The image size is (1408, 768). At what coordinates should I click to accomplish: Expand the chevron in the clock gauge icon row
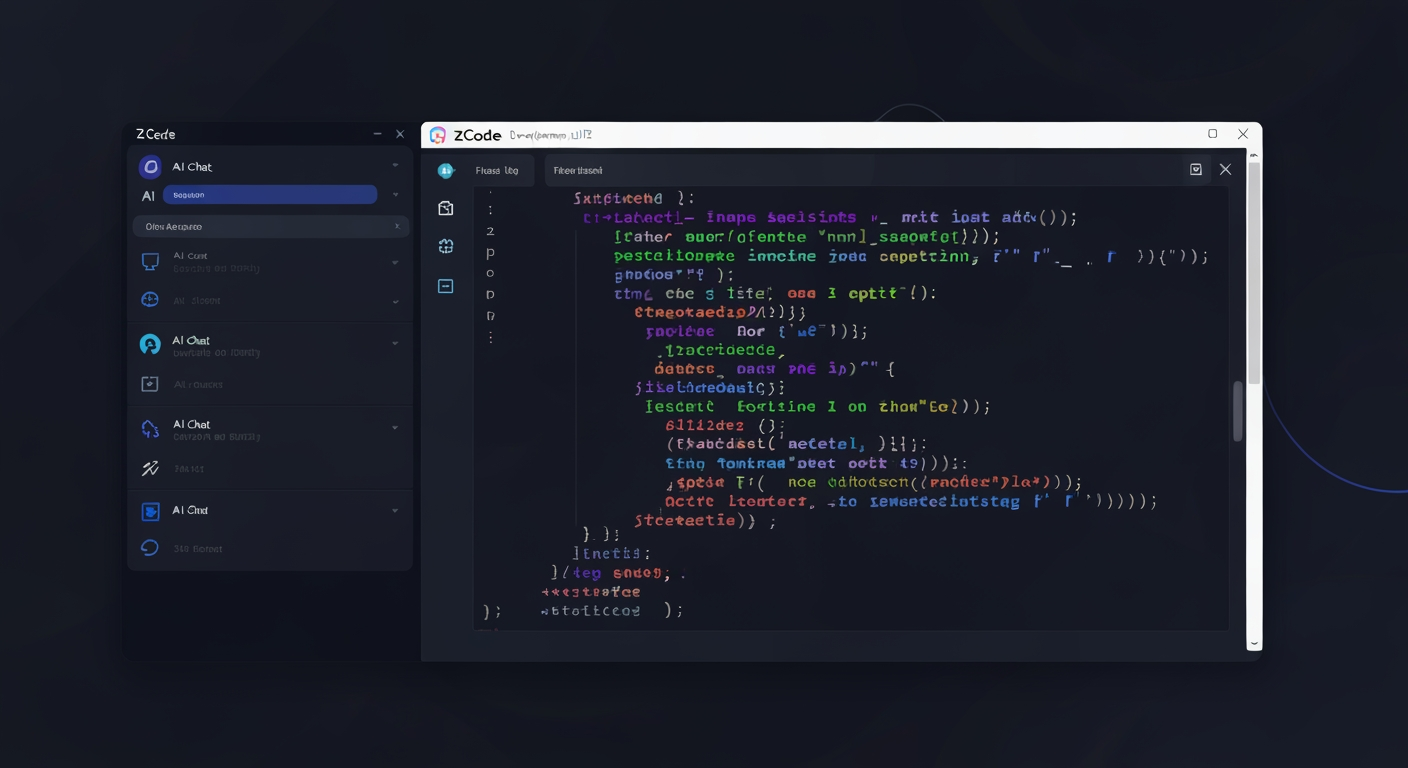395,301
